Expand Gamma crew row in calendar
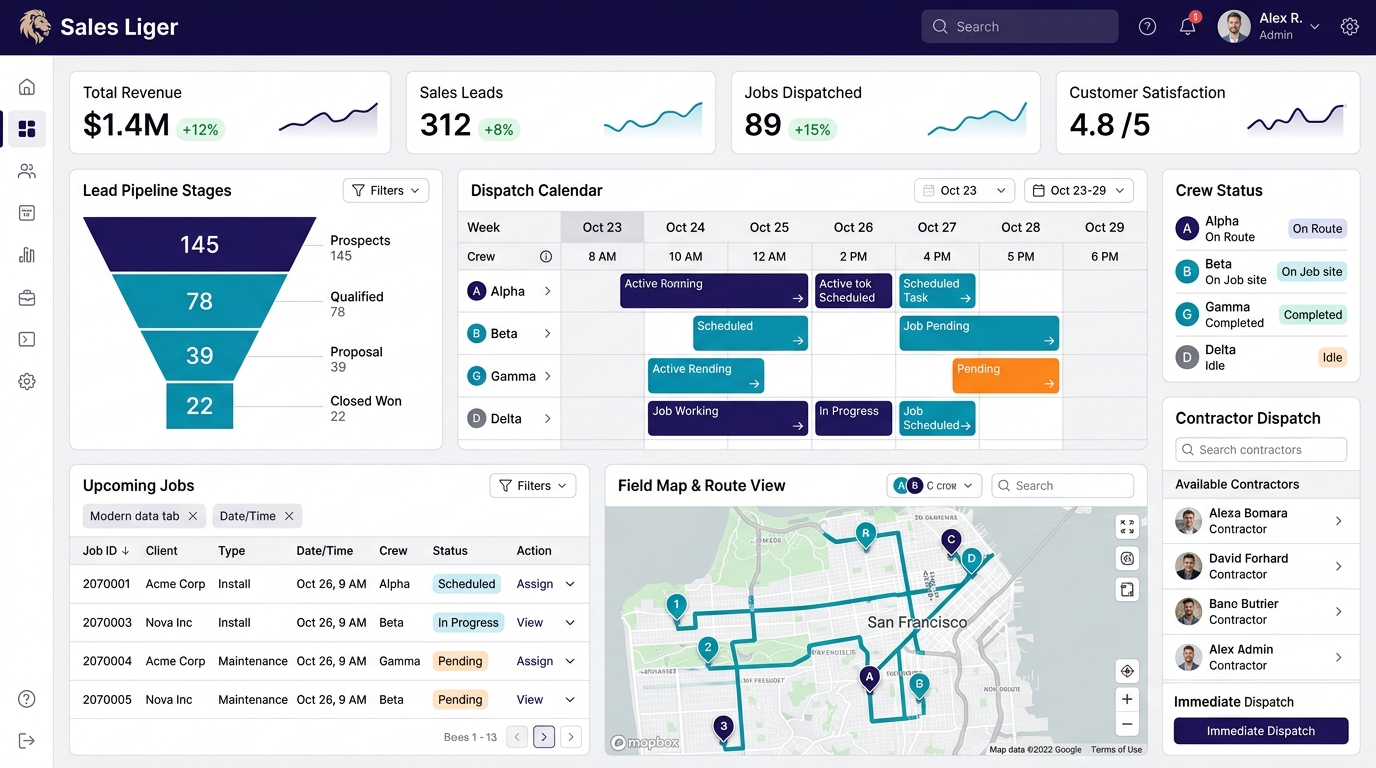Viewport: 1376px width, 768px height. pyautogui.click(x=548, y=376)
